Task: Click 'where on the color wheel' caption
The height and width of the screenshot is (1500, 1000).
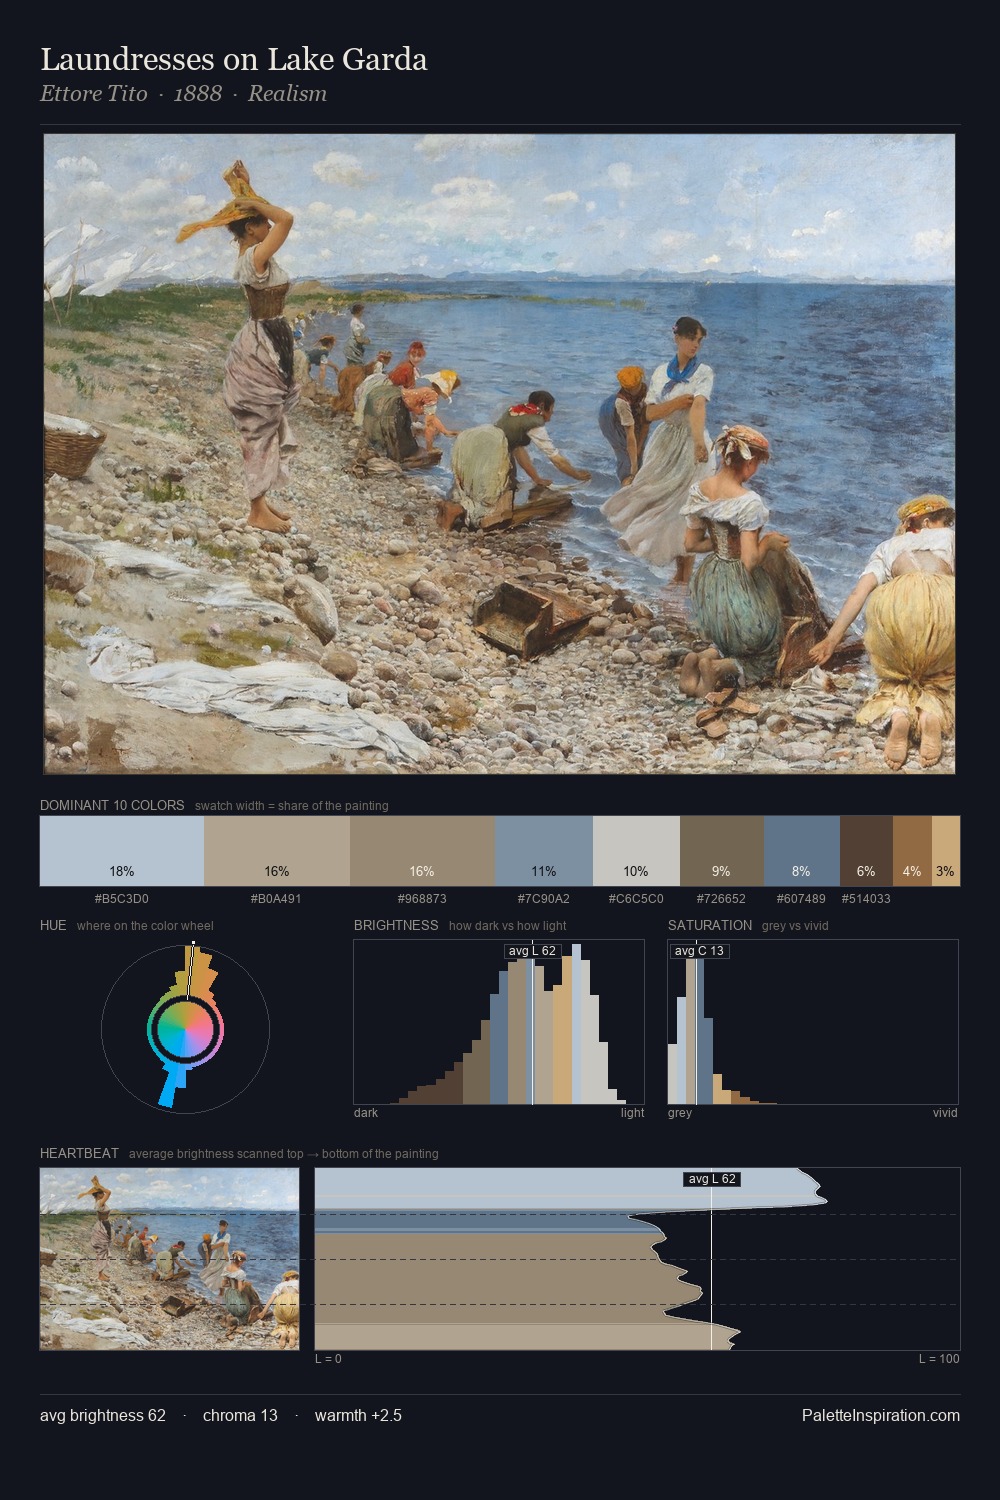Action: tap(145, 926)
